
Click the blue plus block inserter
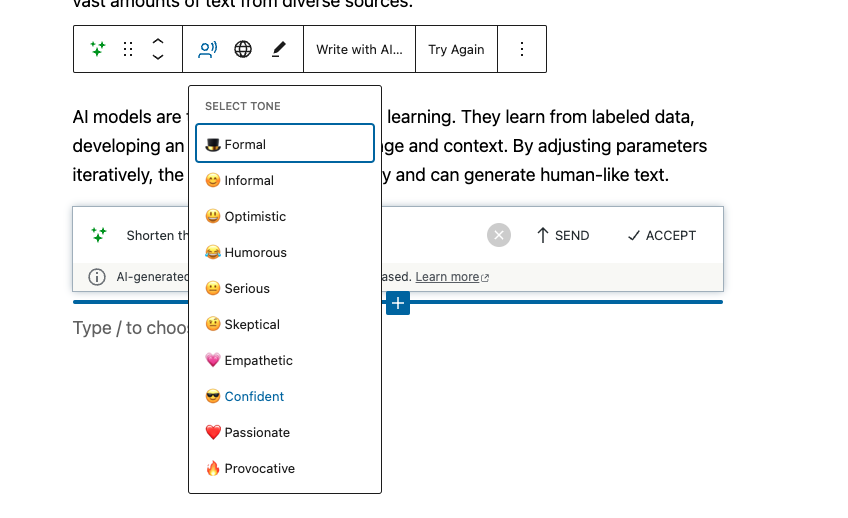click(x=398, y=303)
